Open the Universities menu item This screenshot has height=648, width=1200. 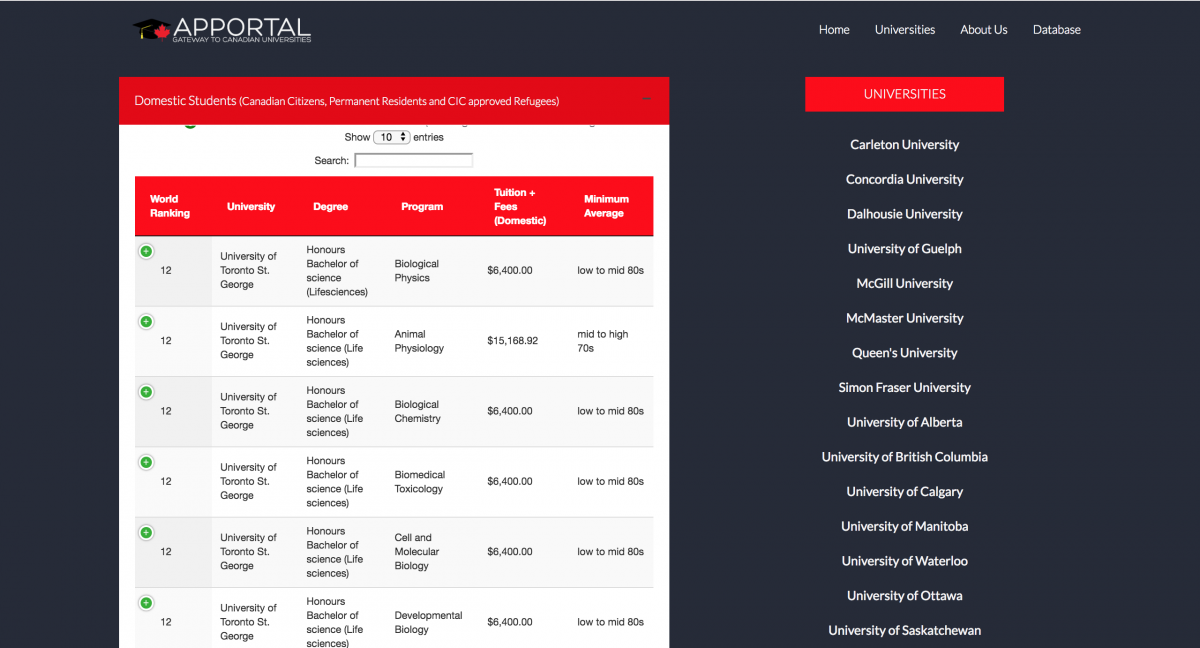904,29
